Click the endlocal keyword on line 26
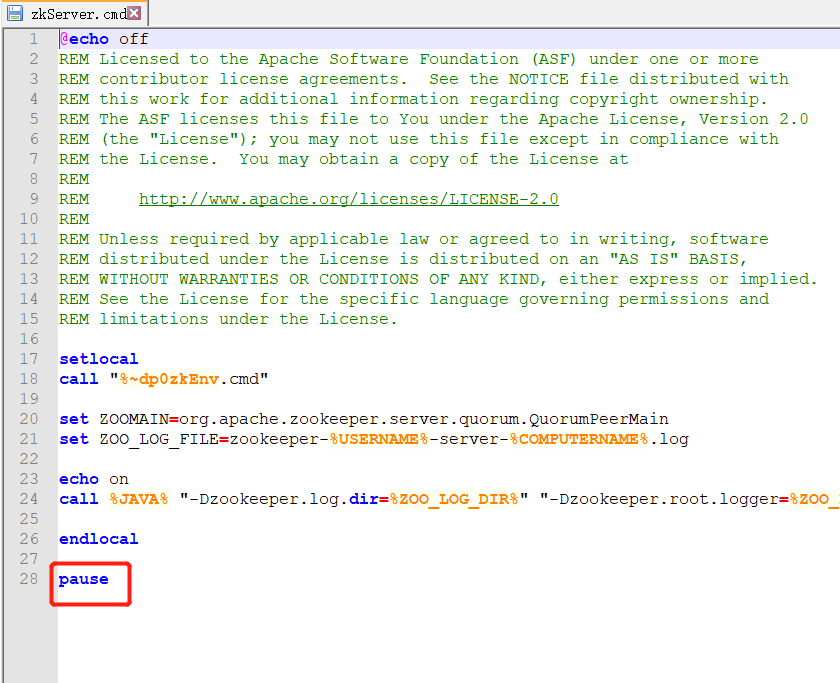 tap(98, 538)
